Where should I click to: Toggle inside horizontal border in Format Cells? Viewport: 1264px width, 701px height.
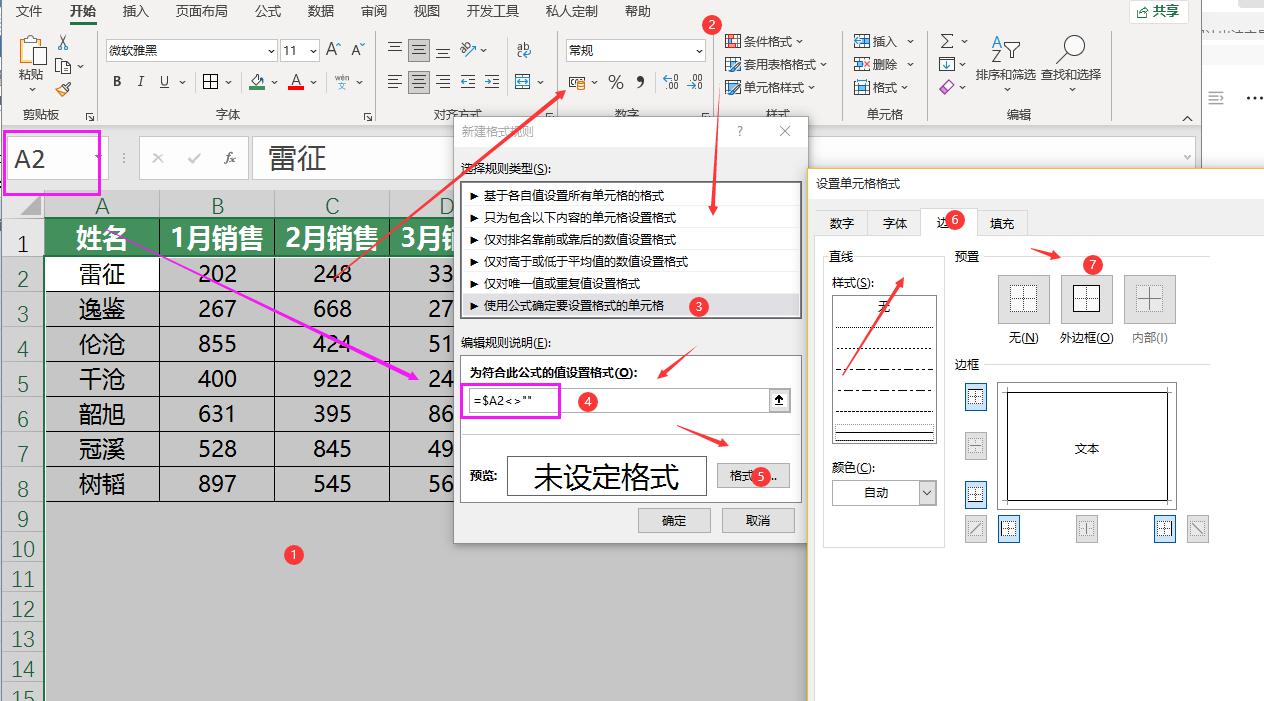976,445
